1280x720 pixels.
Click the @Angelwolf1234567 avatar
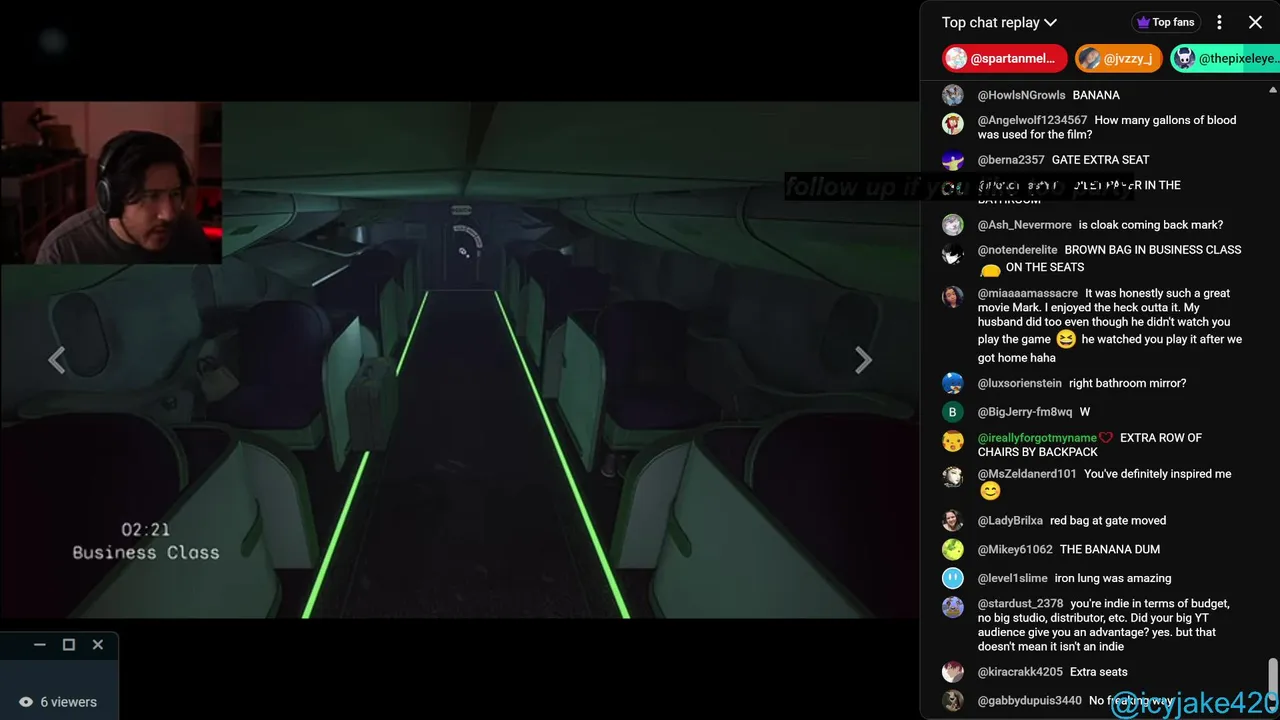pyautogui.click(x=953, y=124)
